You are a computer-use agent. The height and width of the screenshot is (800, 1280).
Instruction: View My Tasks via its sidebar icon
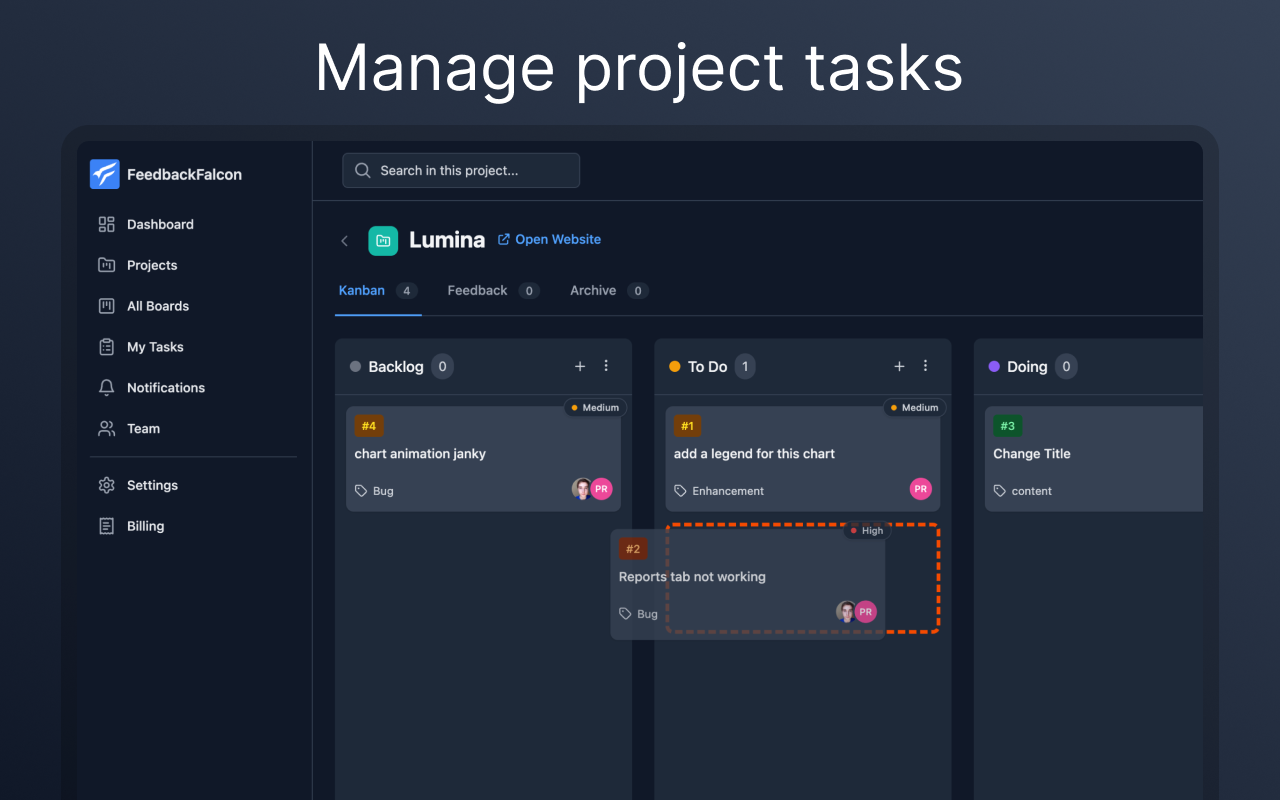(x=107, y=347)
